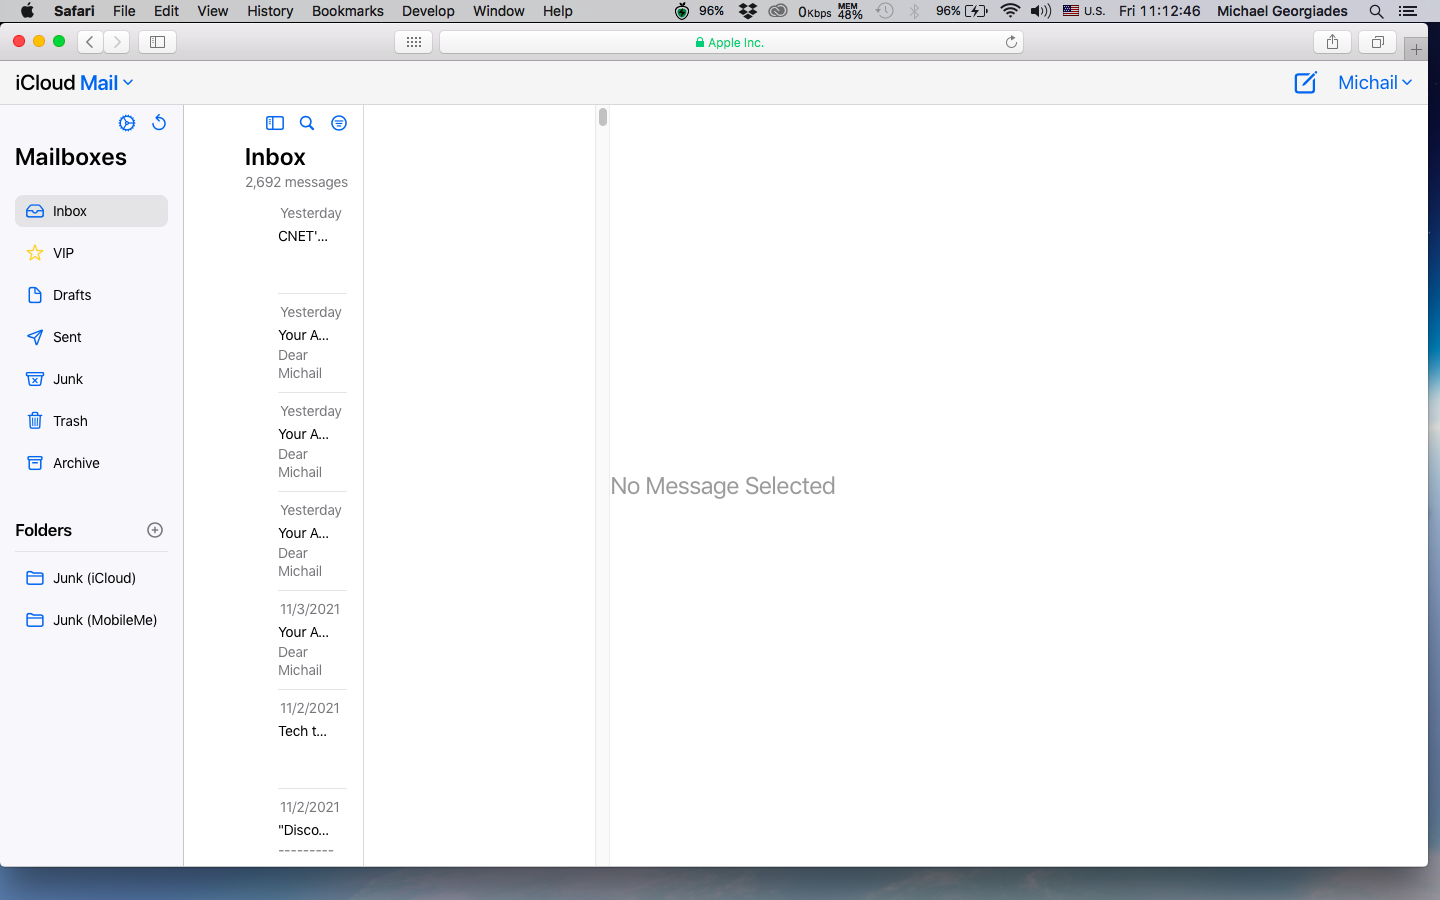Click the MEM 48% memory monitor

click(850, 11)
